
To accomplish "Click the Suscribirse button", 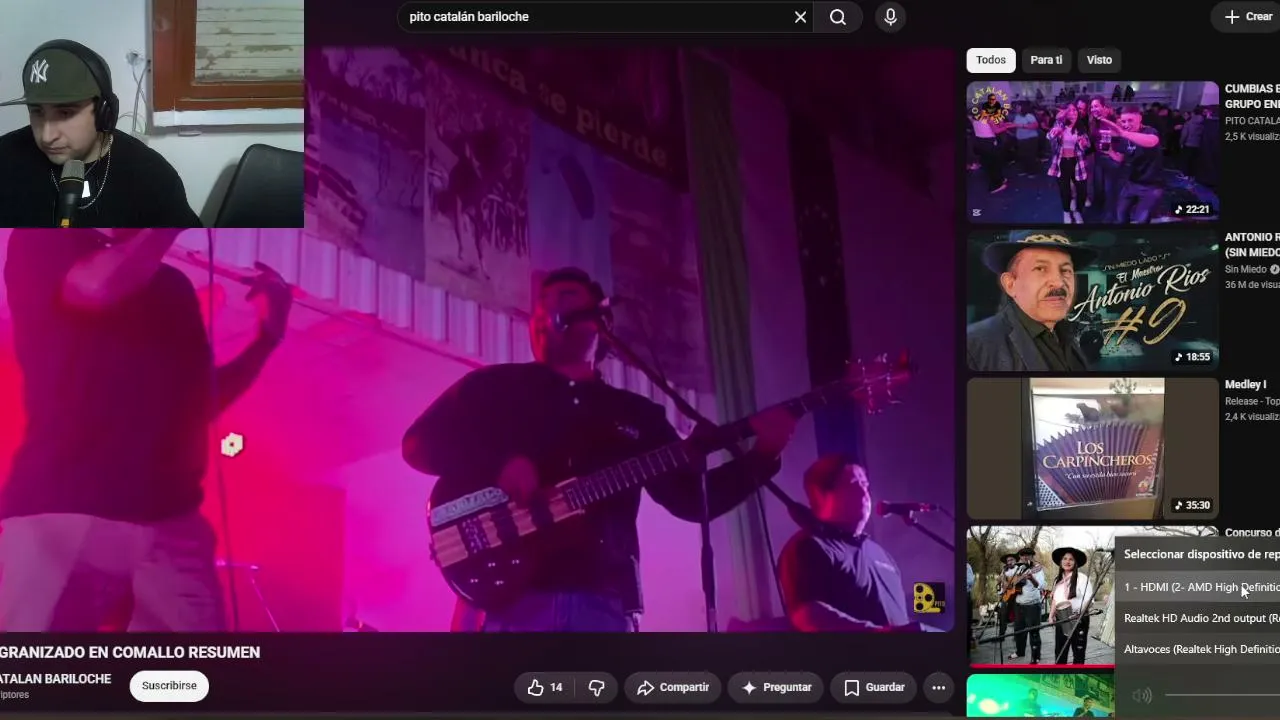I will coord(169,686).
